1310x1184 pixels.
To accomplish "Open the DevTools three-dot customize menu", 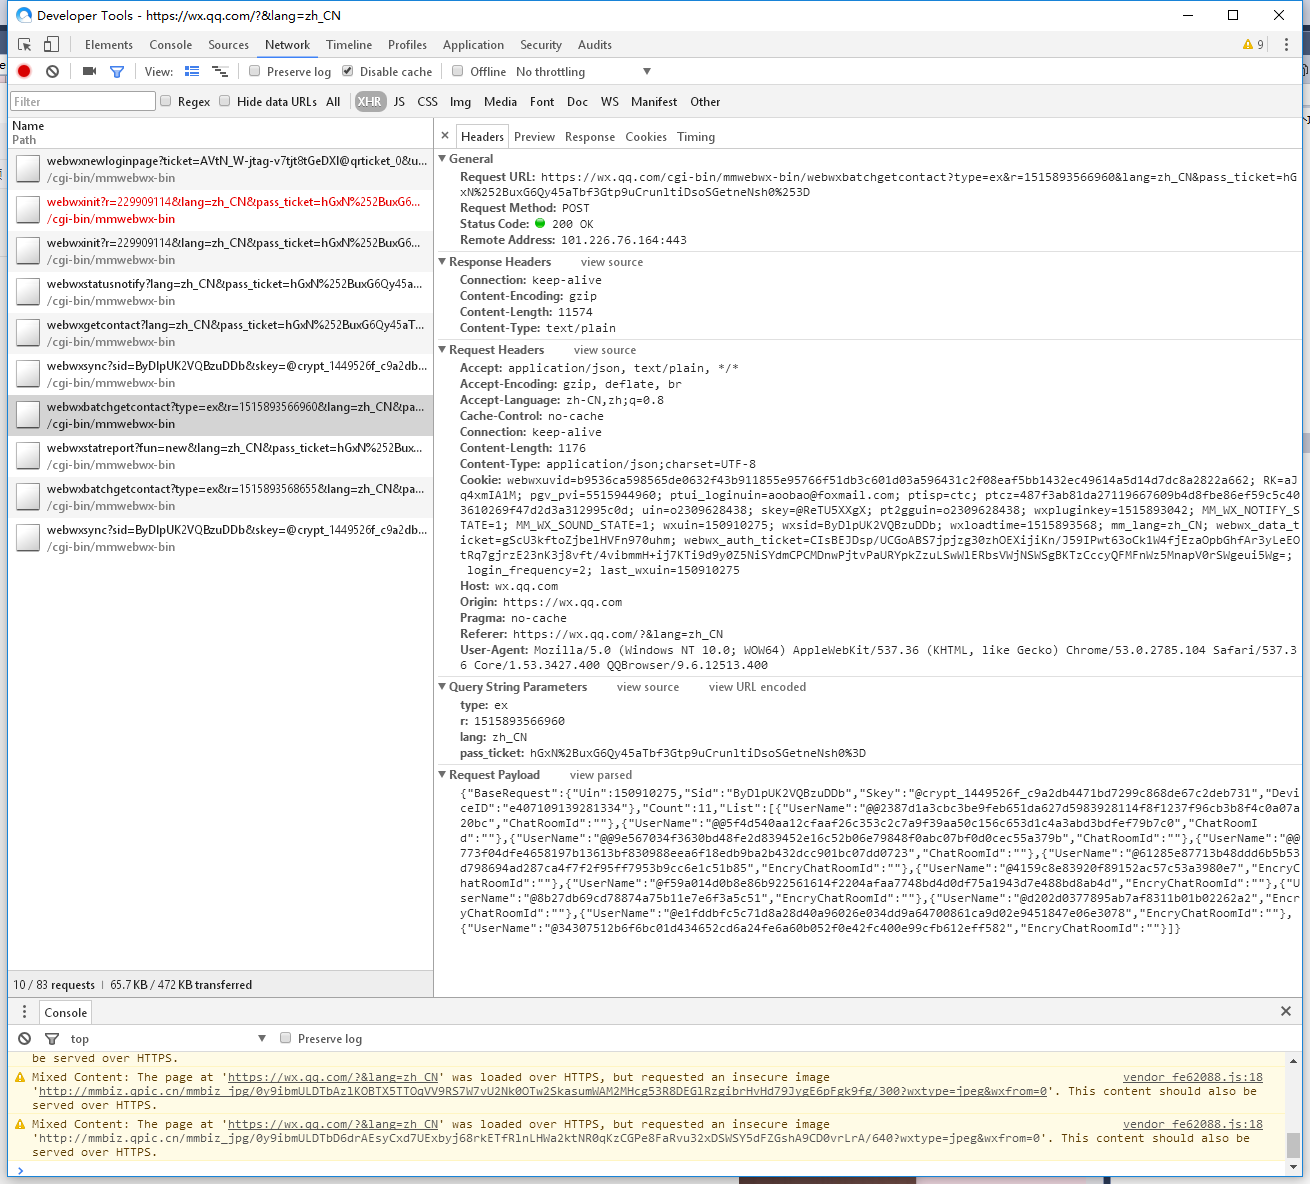I will (x=1286, y=45).
